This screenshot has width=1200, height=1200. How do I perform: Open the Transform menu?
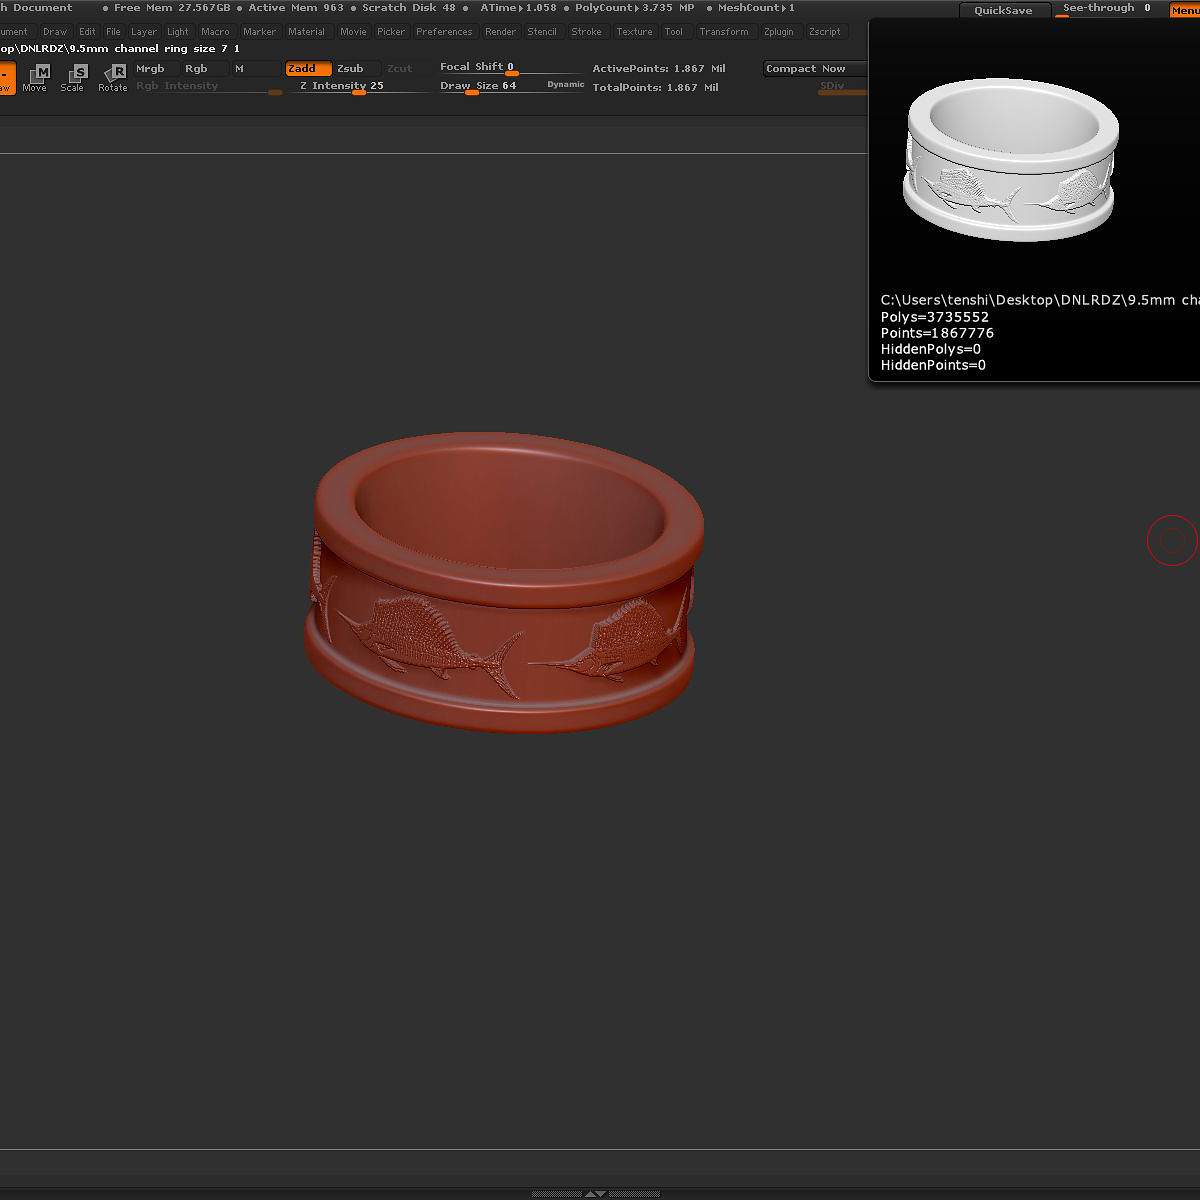pyautogui.click(x=724, y=32)
